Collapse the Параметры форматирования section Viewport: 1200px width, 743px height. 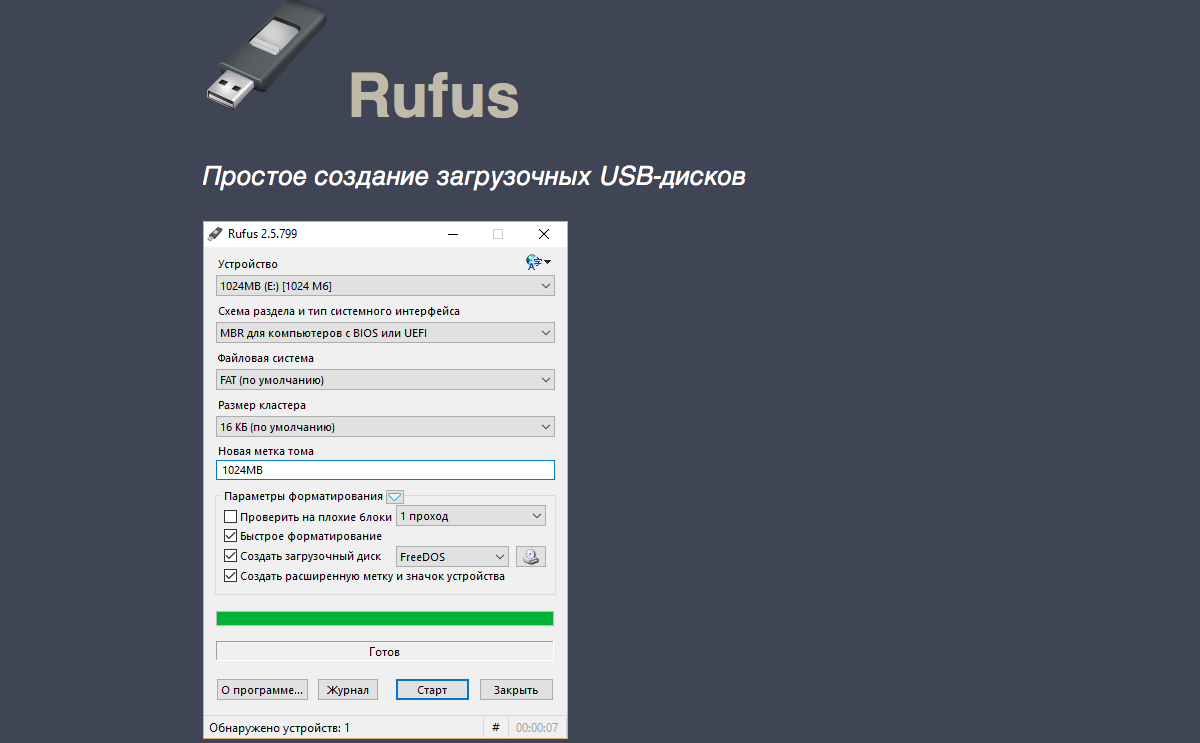pyautogui.click(x=395, y=496)
